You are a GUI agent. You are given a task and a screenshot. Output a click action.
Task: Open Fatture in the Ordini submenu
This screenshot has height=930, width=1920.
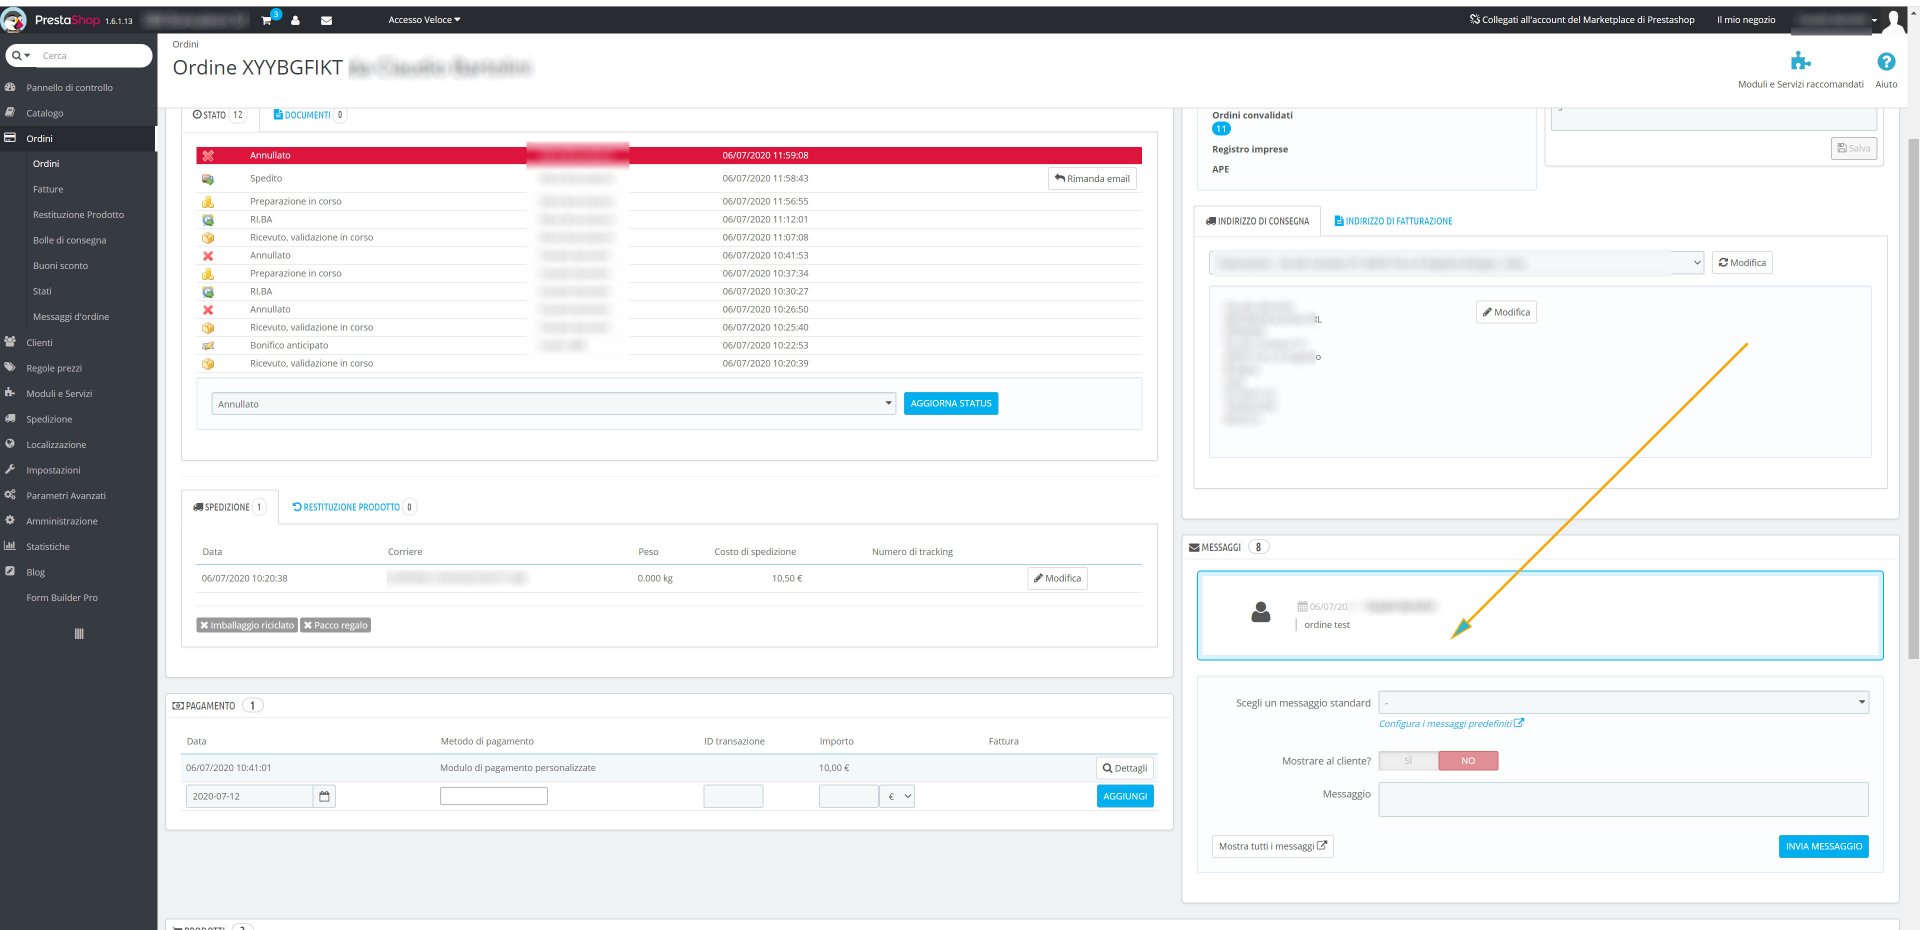coord(48,189)
